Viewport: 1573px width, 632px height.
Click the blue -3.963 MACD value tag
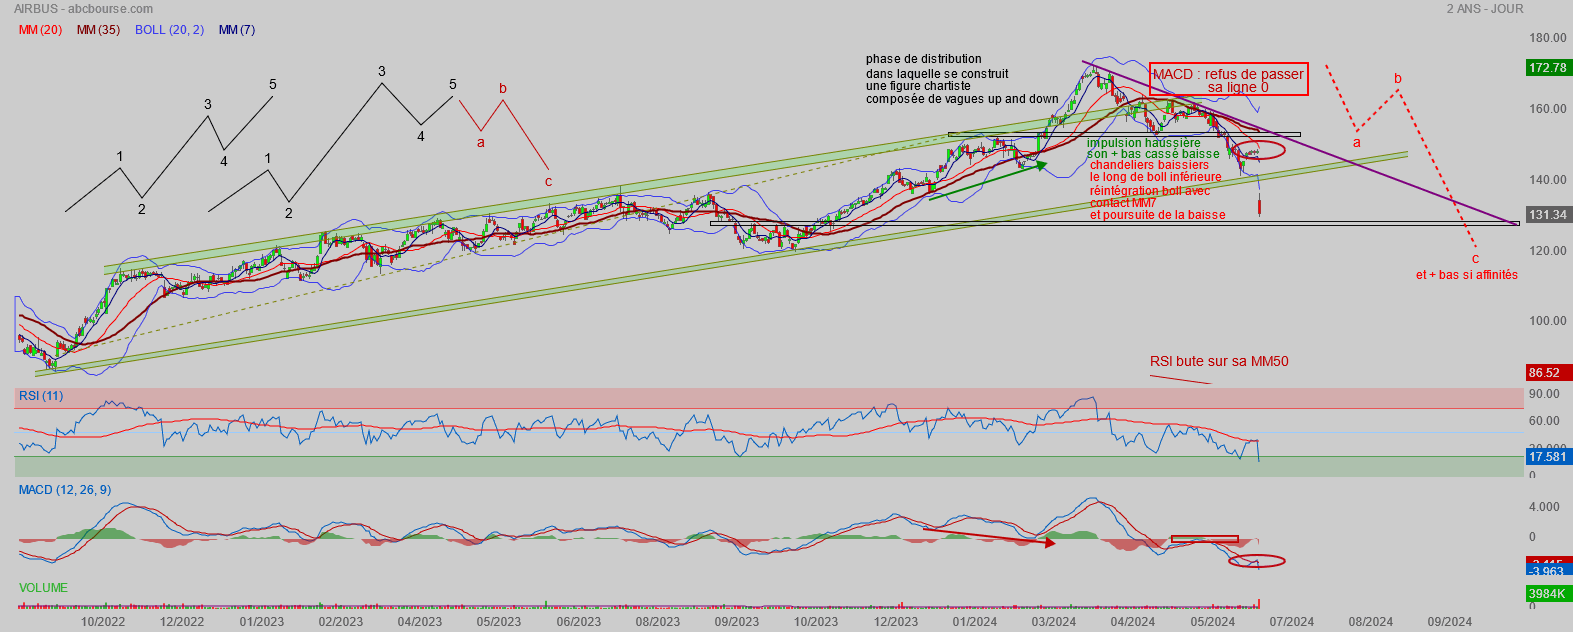click(1548, 571)
